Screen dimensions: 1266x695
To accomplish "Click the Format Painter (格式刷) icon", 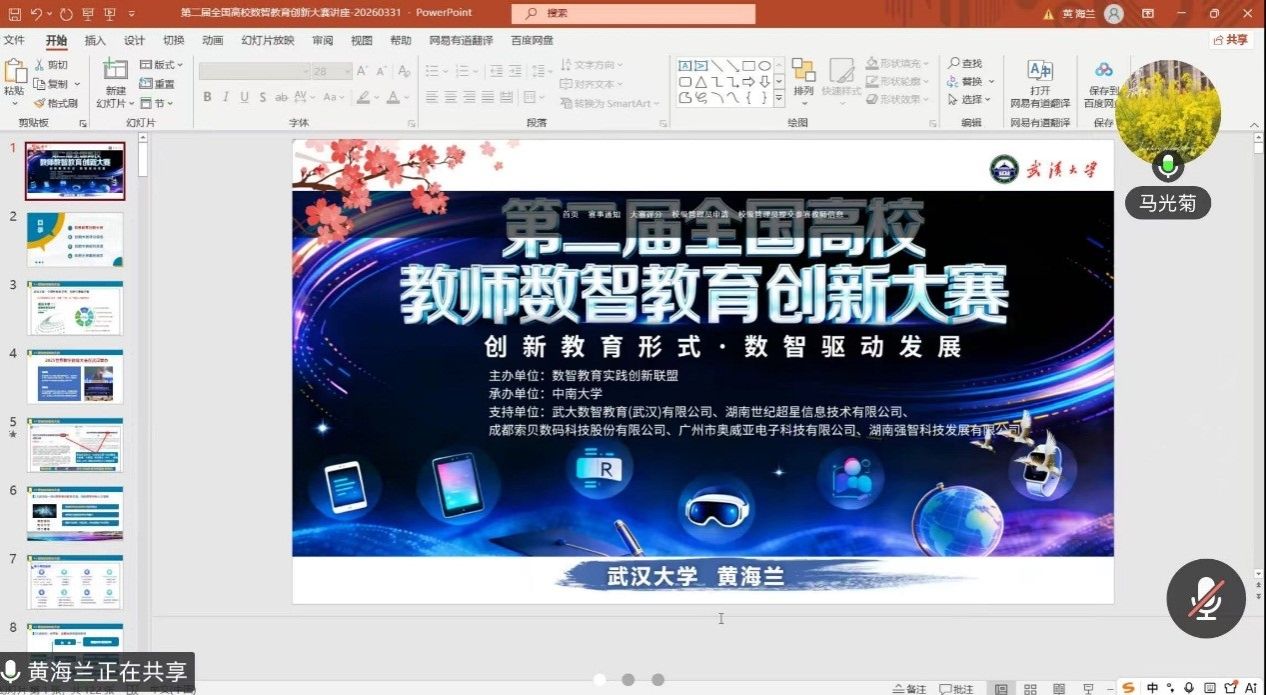I will coord(40,103).
